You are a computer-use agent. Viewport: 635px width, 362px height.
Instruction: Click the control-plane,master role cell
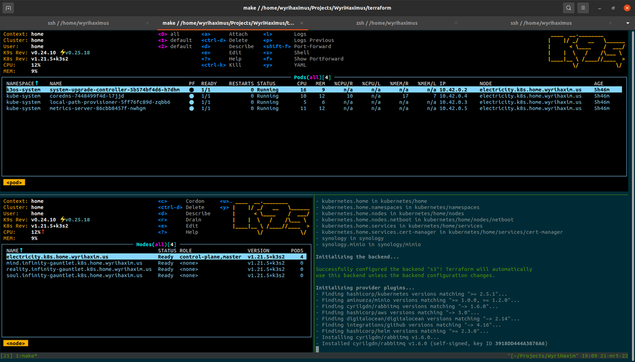(210, 257)
